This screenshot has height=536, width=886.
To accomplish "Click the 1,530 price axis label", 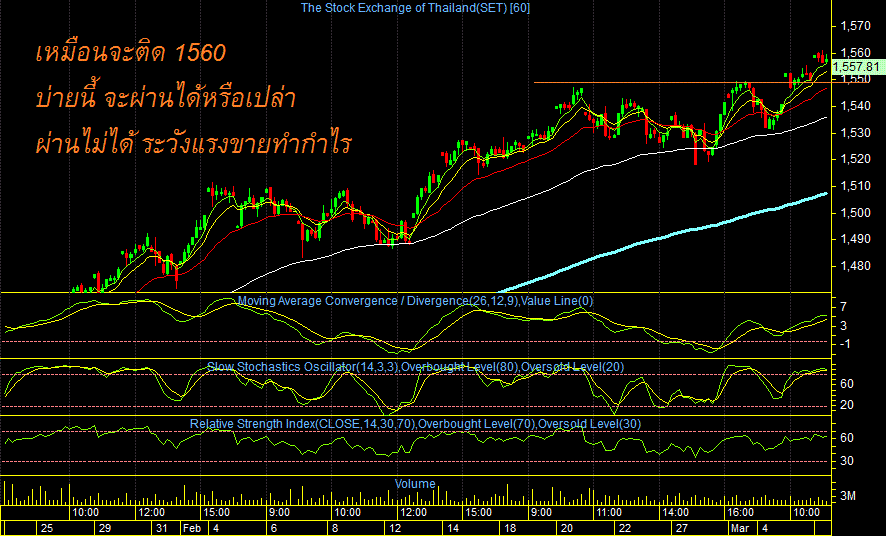I will click(855, 132).
